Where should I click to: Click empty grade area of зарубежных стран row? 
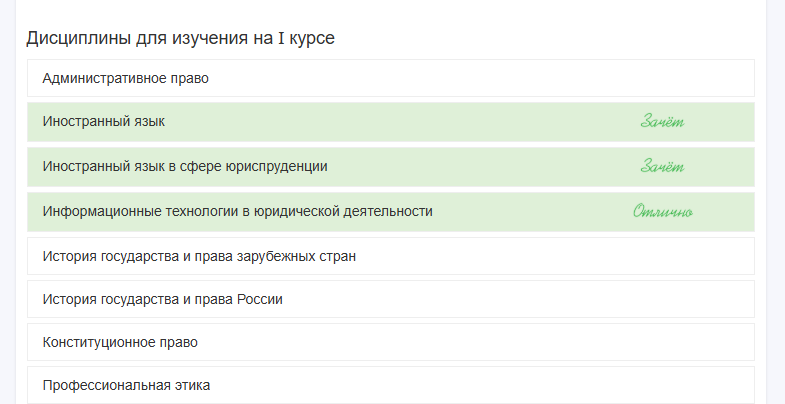(x=662, y=256)
